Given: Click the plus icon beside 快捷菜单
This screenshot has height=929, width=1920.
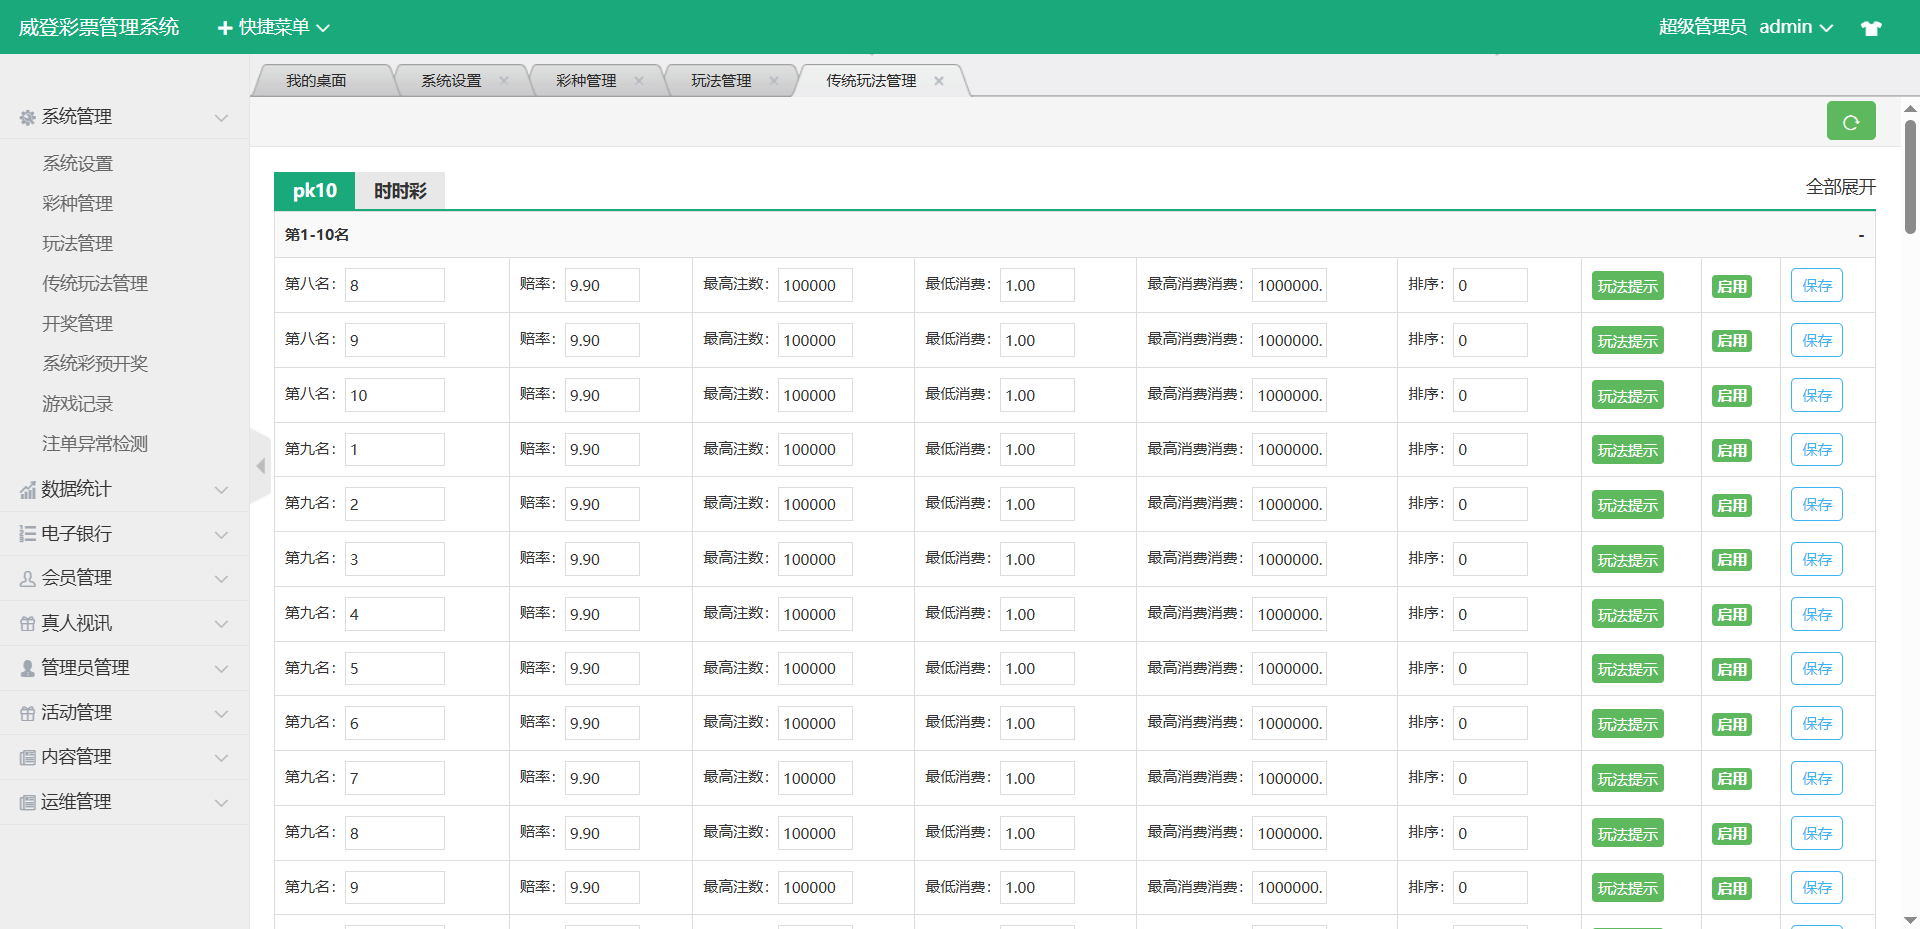Looking at the screenshot, I should point(225,28).
